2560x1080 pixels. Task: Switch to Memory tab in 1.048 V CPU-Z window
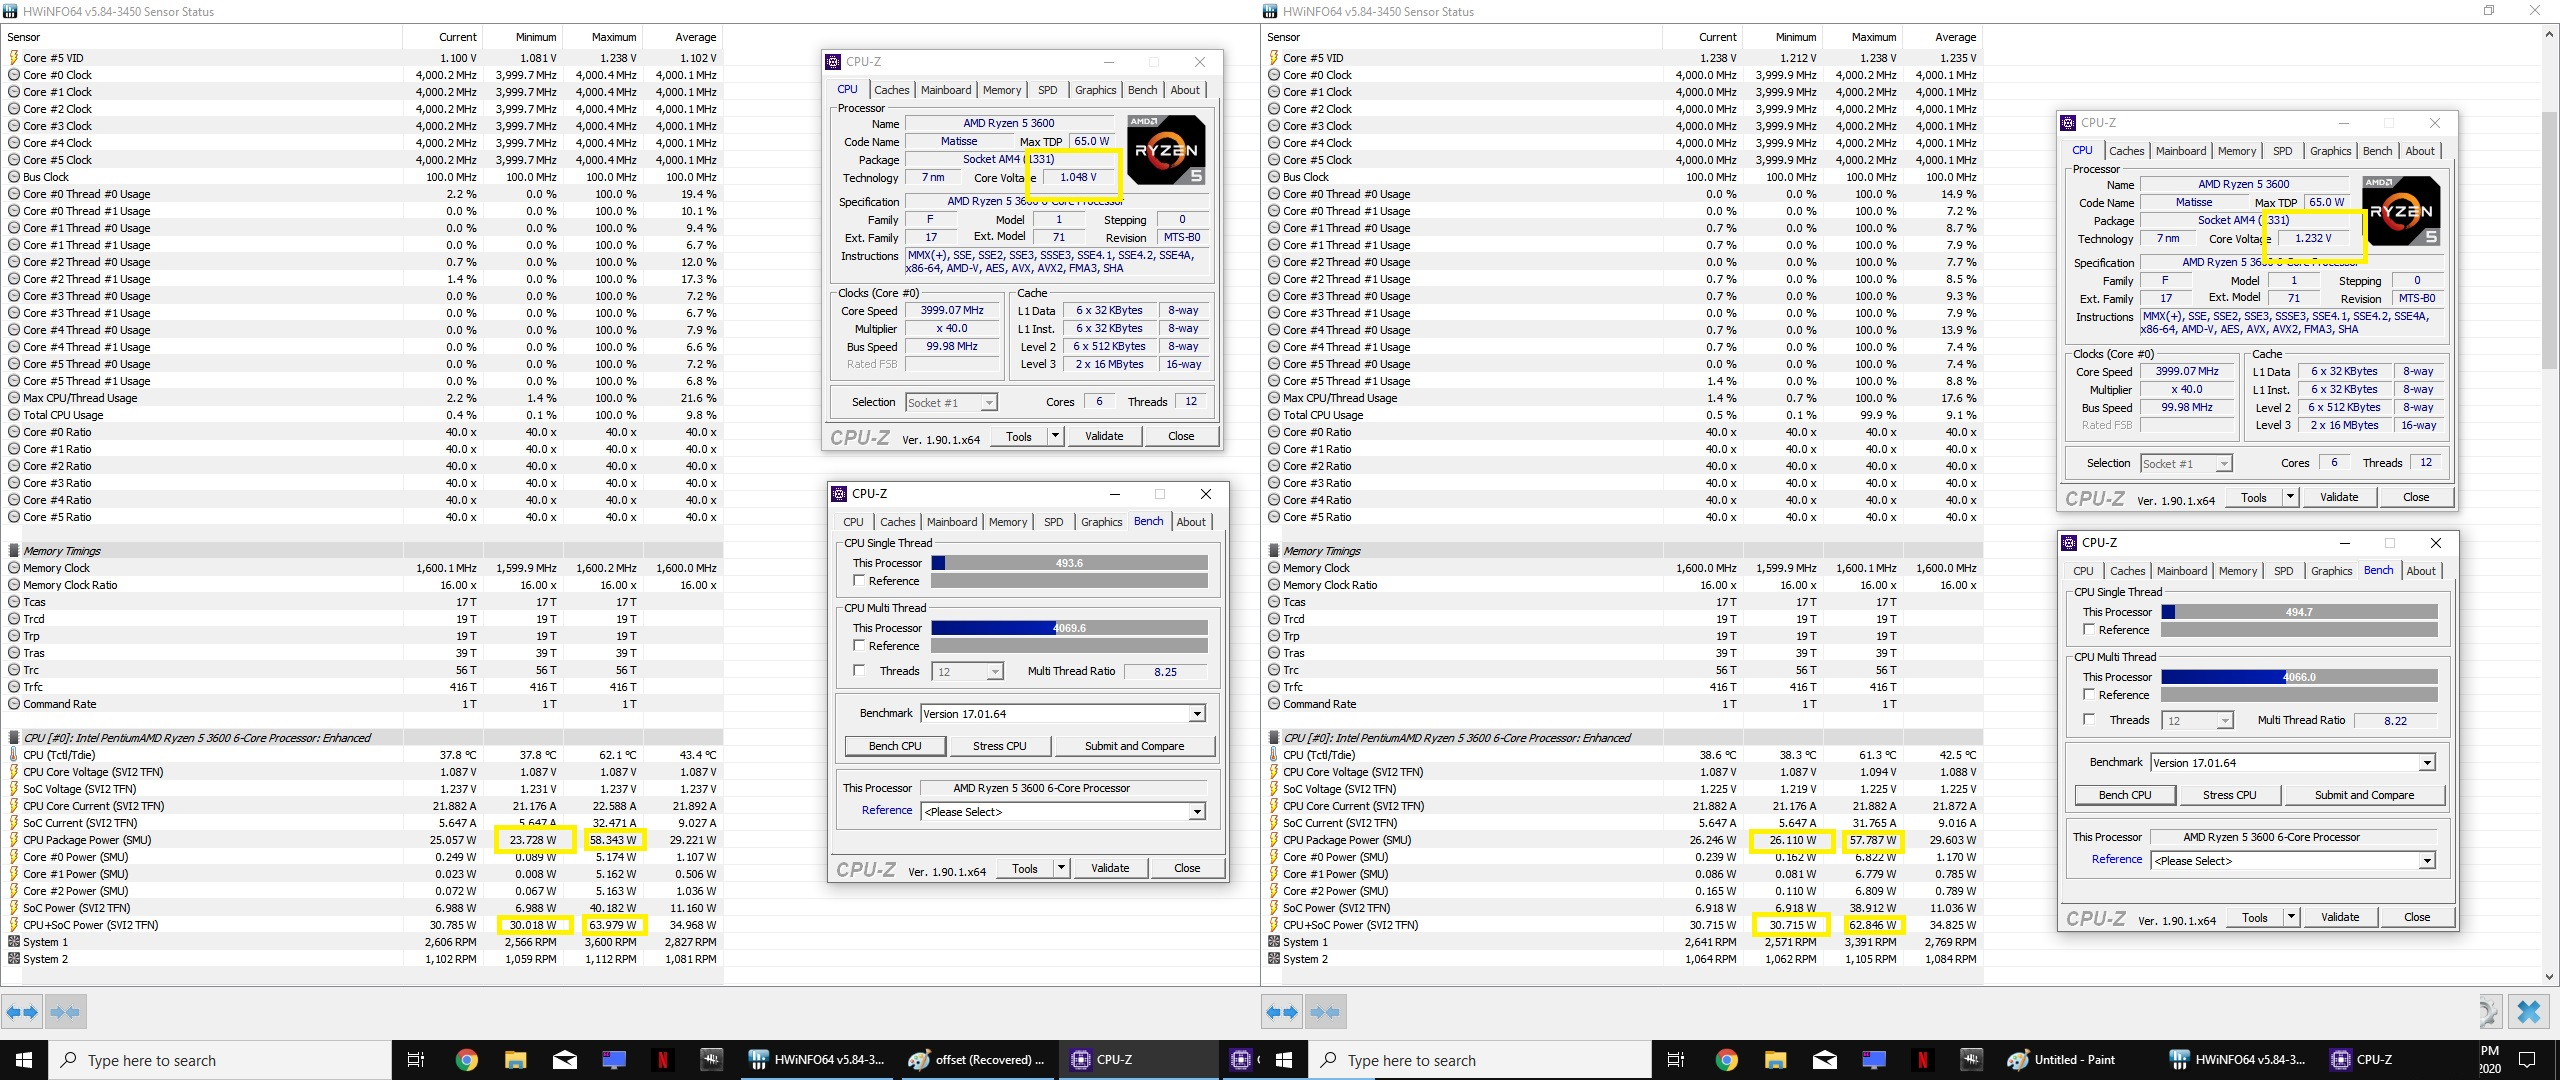[x=1001, y=90]
